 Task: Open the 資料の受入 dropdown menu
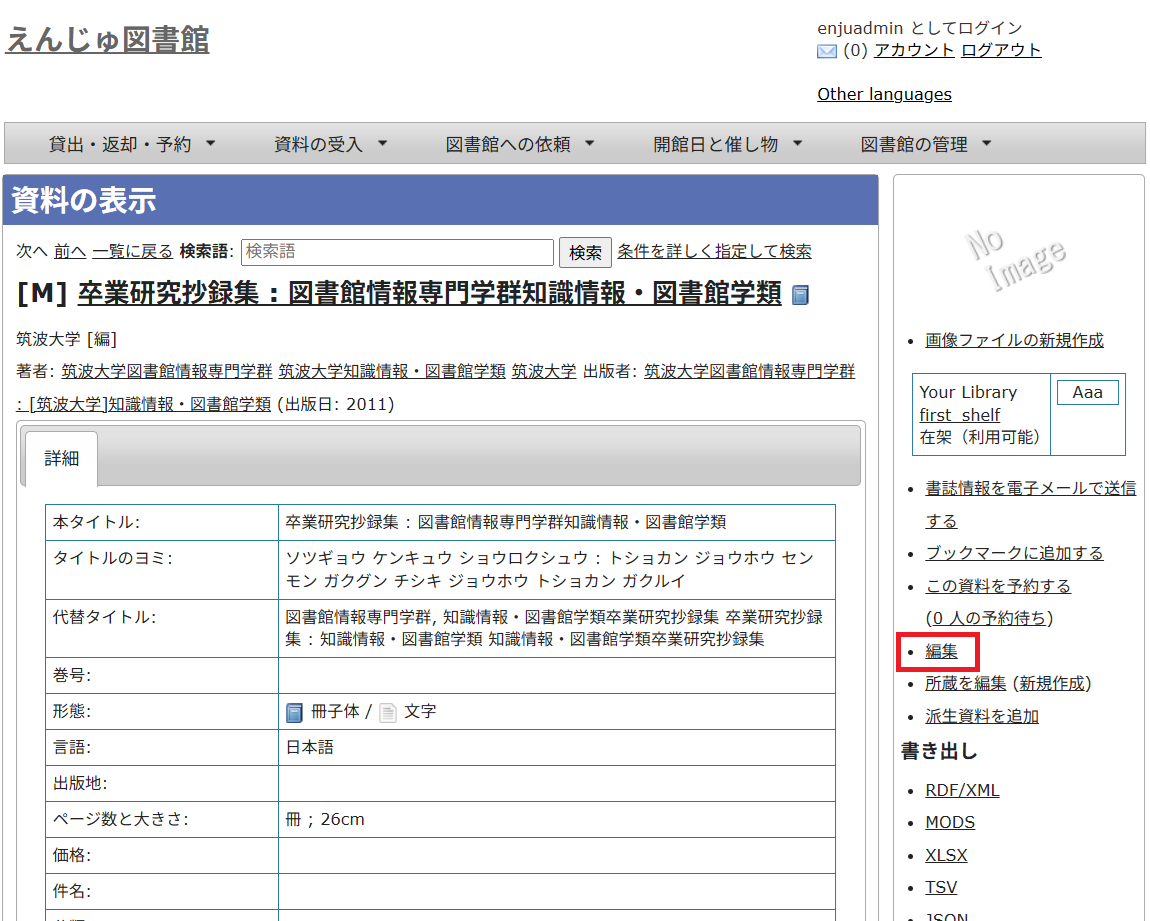point(331,144)
